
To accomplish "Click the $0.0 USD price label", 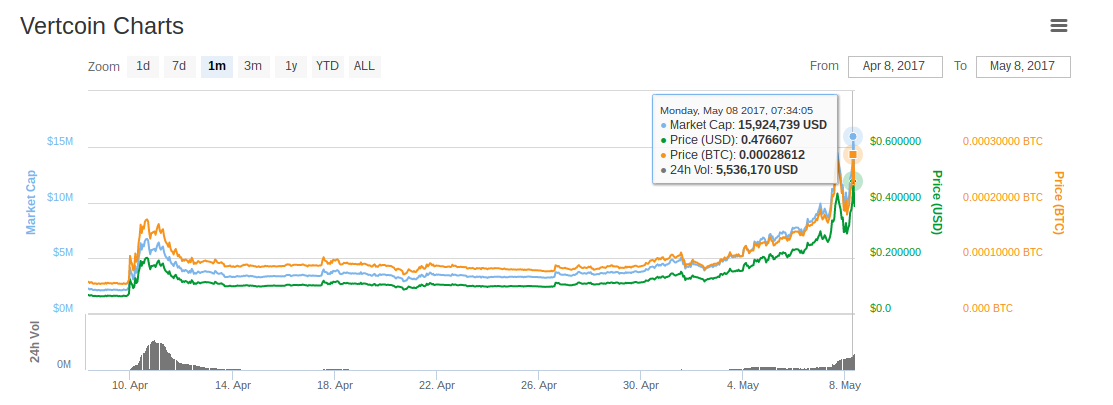I will click(x=880, y=309).
